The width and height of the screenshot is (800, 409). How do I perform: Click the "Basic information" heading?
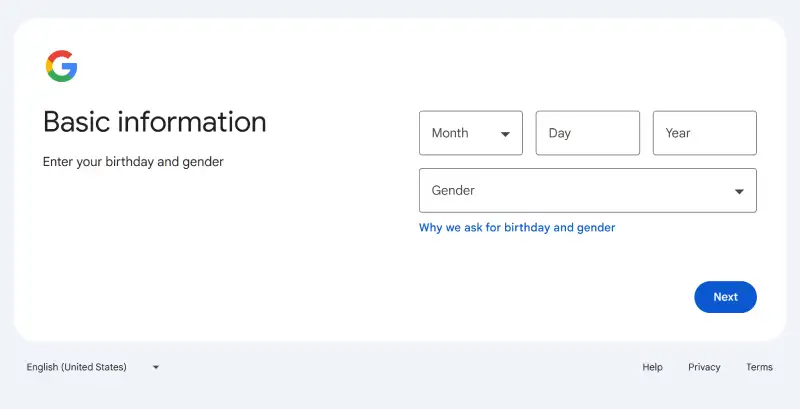[155, 122]
